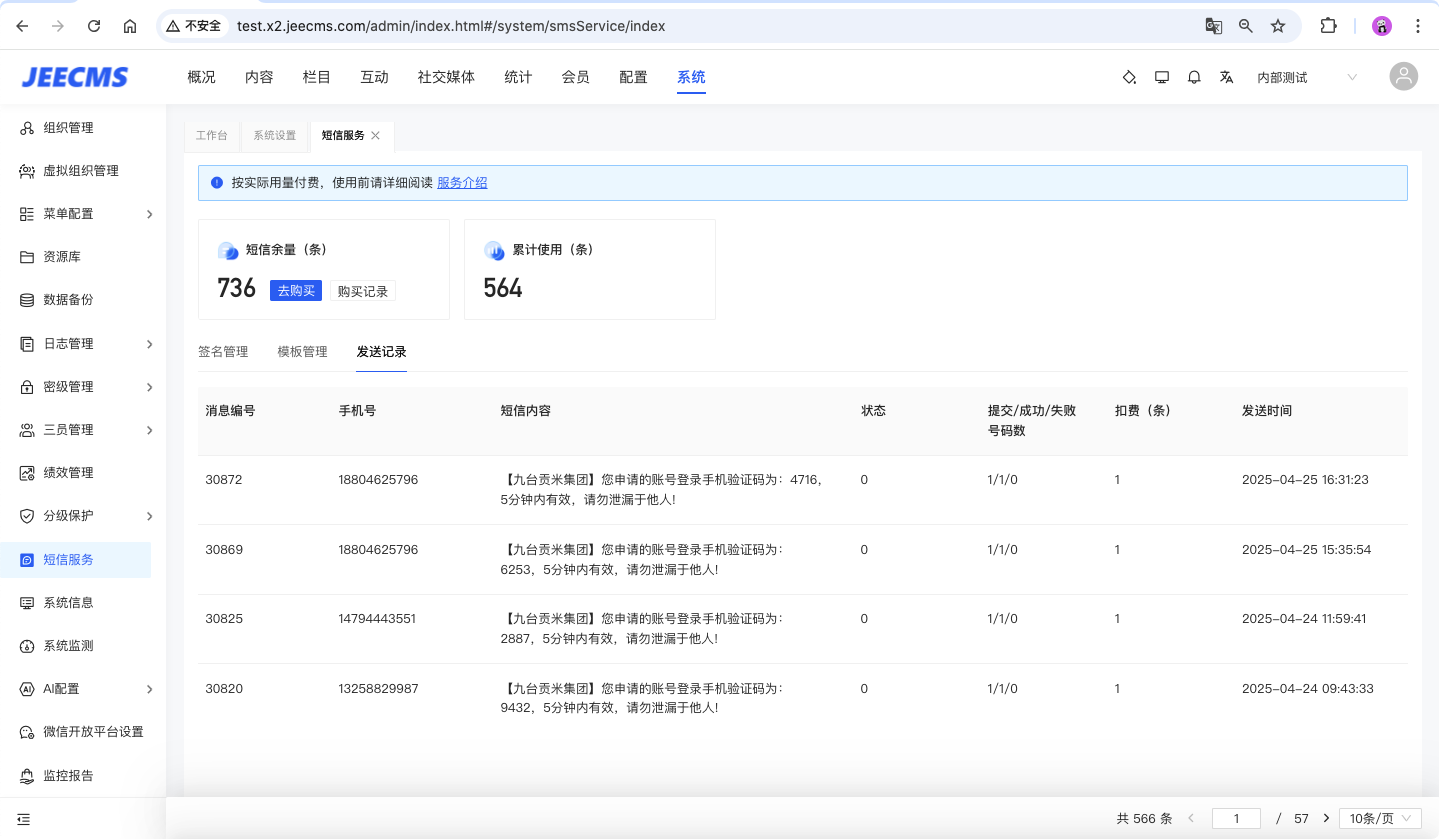Open the 服务介绍 link
Image resolution: width=1439 pixels, height=839 pixels.
tap(462, 183)
